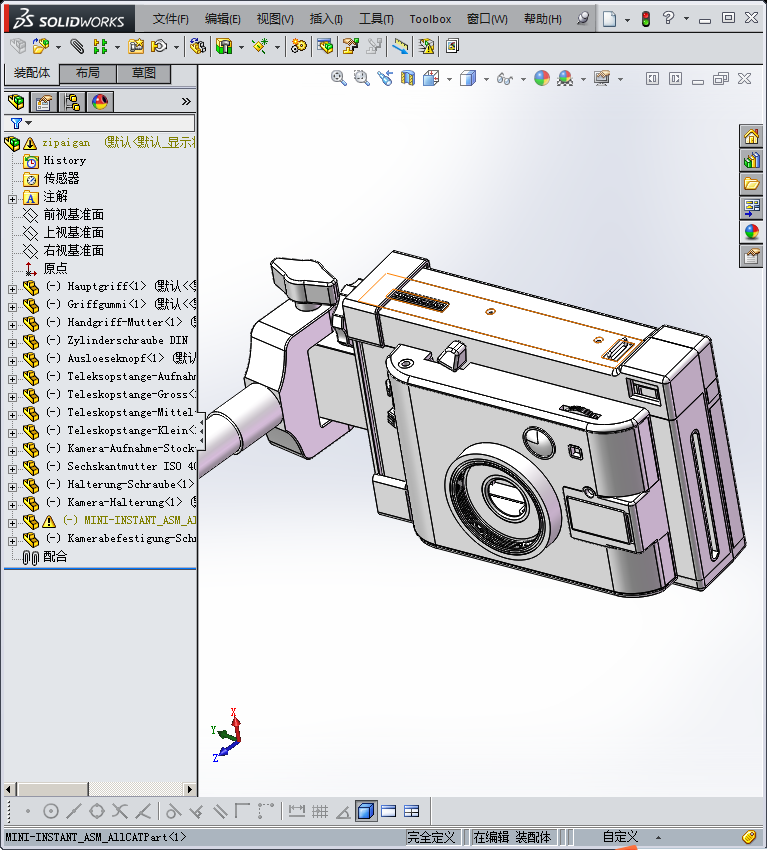The width and height of the screenshot is (767, 850).
Task: Select the 前视基准面 front plane item
Action: [x=73, y=215]
